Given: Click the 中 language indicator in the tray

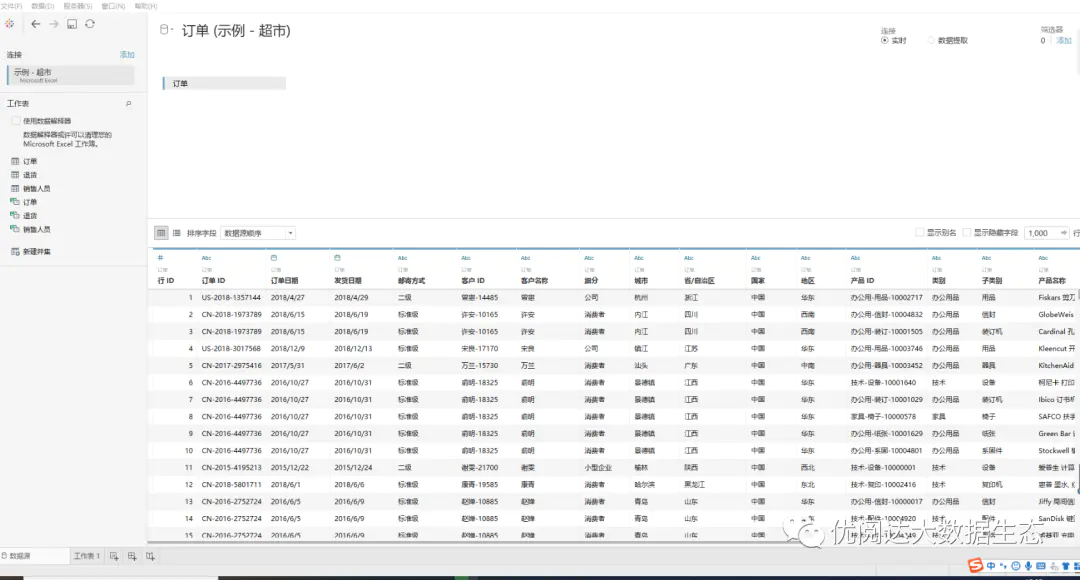Looking at the screenshot, I should click(x=991, y=566).
